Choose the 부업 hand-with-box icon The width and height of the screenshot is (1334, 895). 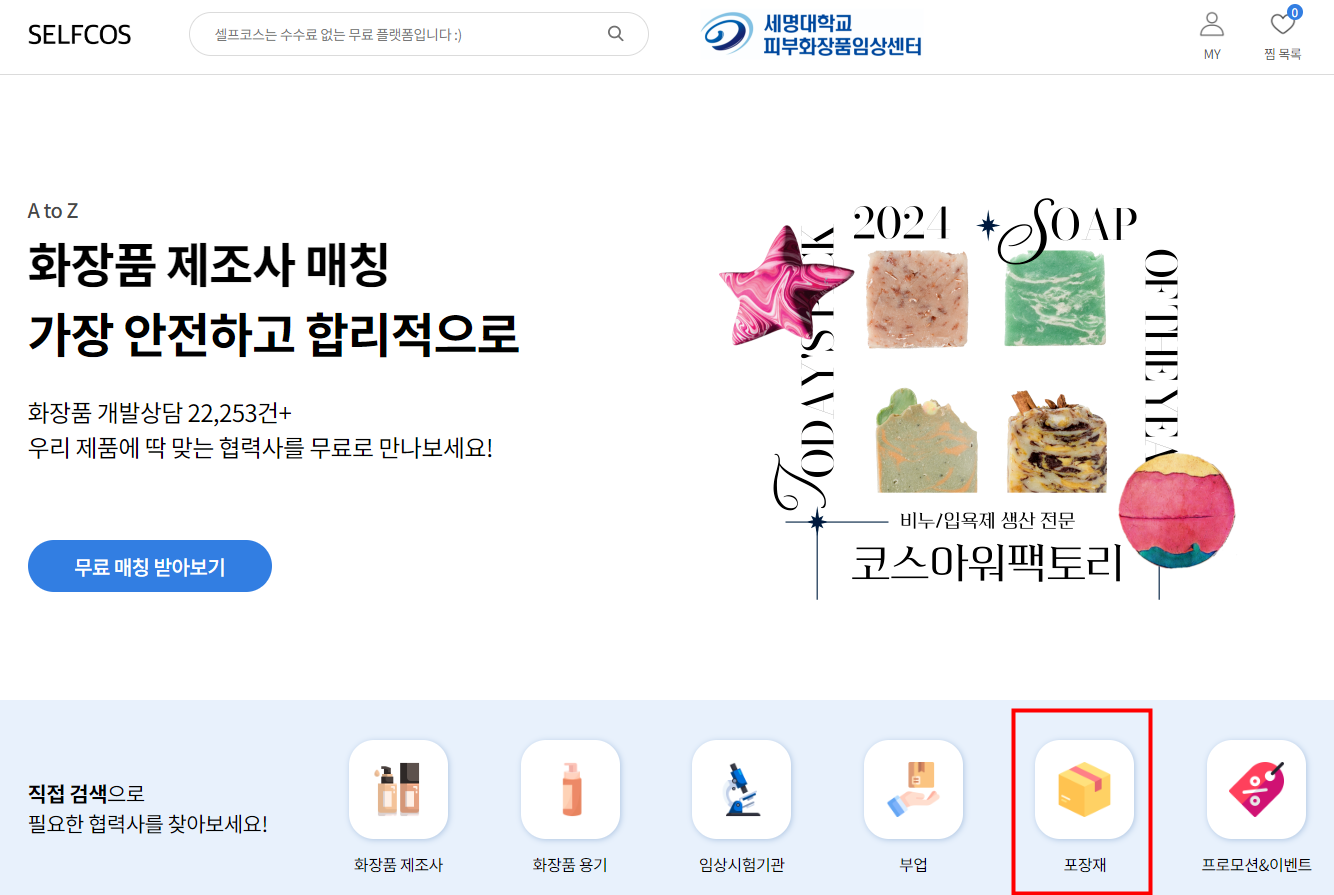(913, 789)
